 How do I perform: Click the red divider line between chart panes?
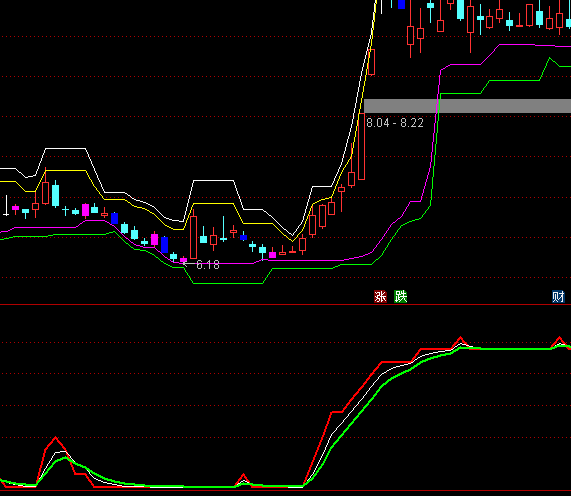(x=286, y=304)
